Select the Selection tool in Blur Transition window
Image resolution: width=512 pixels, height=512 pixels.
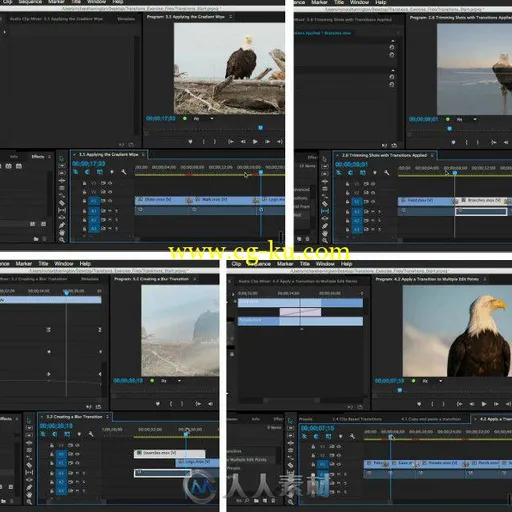pos(29,421)
